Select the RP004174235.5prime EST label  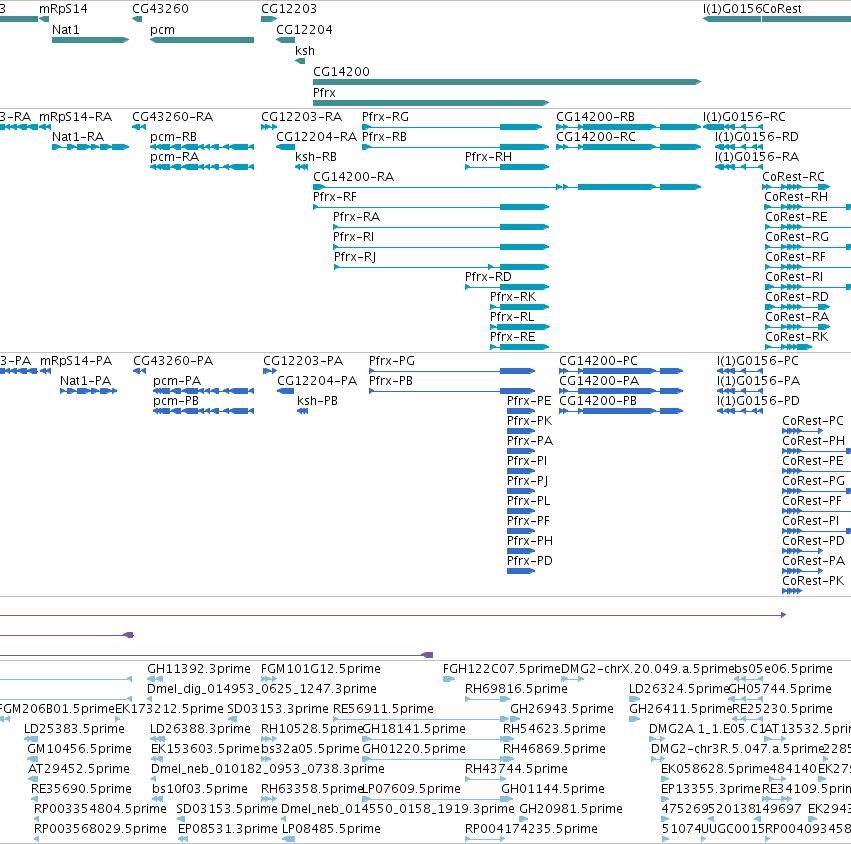click(x=531, y=829)
